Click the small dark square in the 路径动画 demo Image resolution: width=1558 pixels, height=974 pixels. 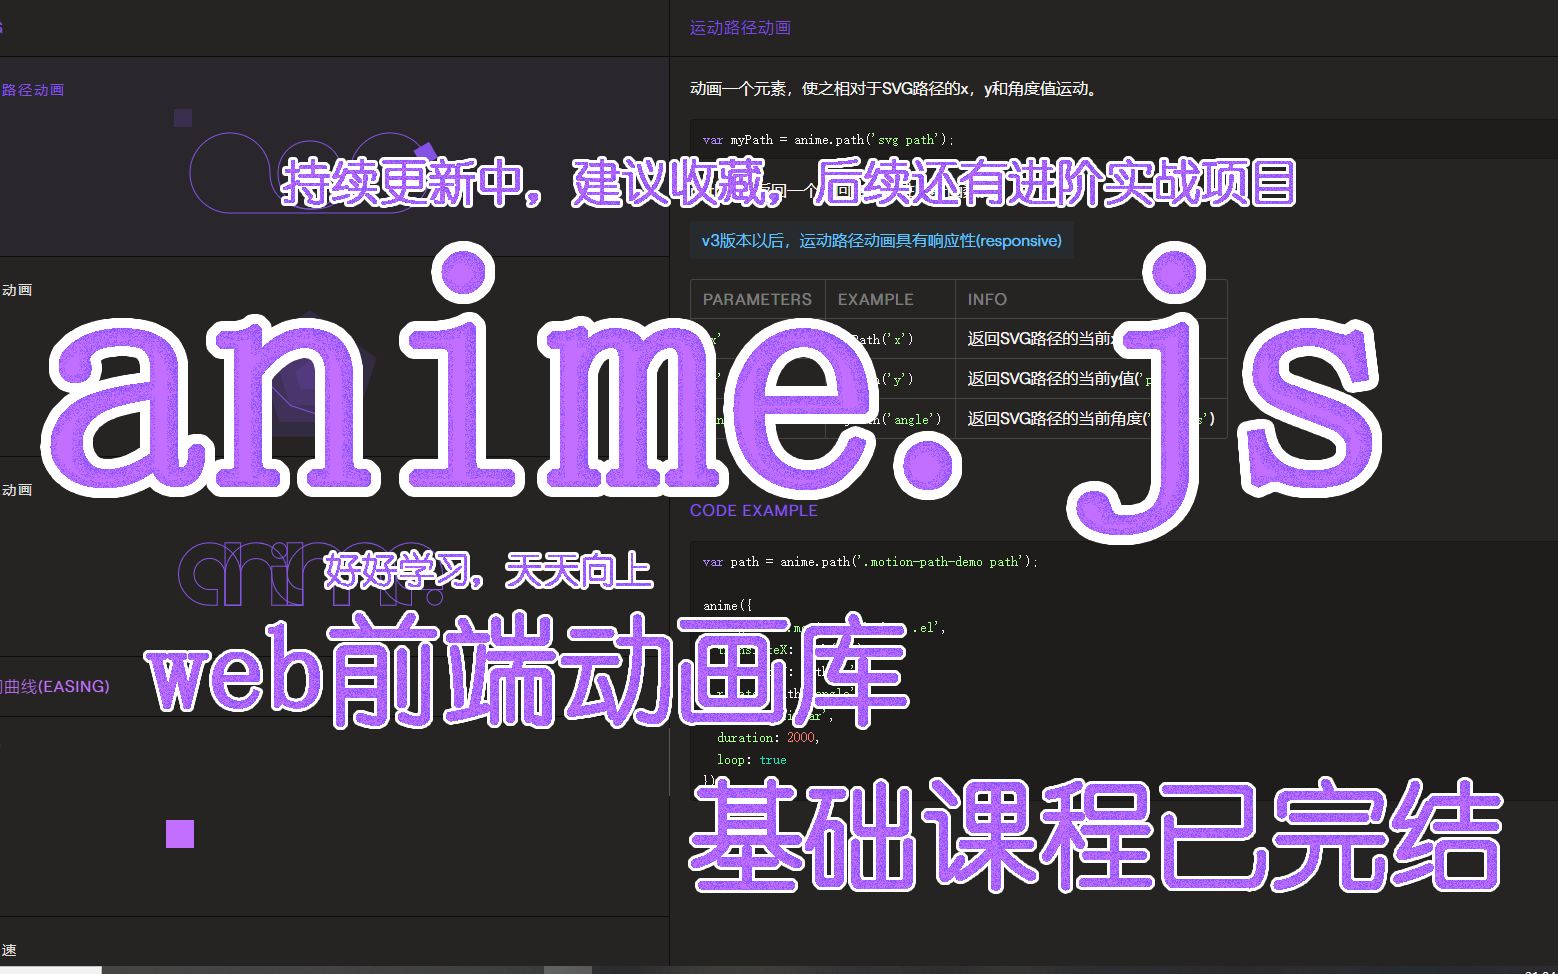coord(183,118)
